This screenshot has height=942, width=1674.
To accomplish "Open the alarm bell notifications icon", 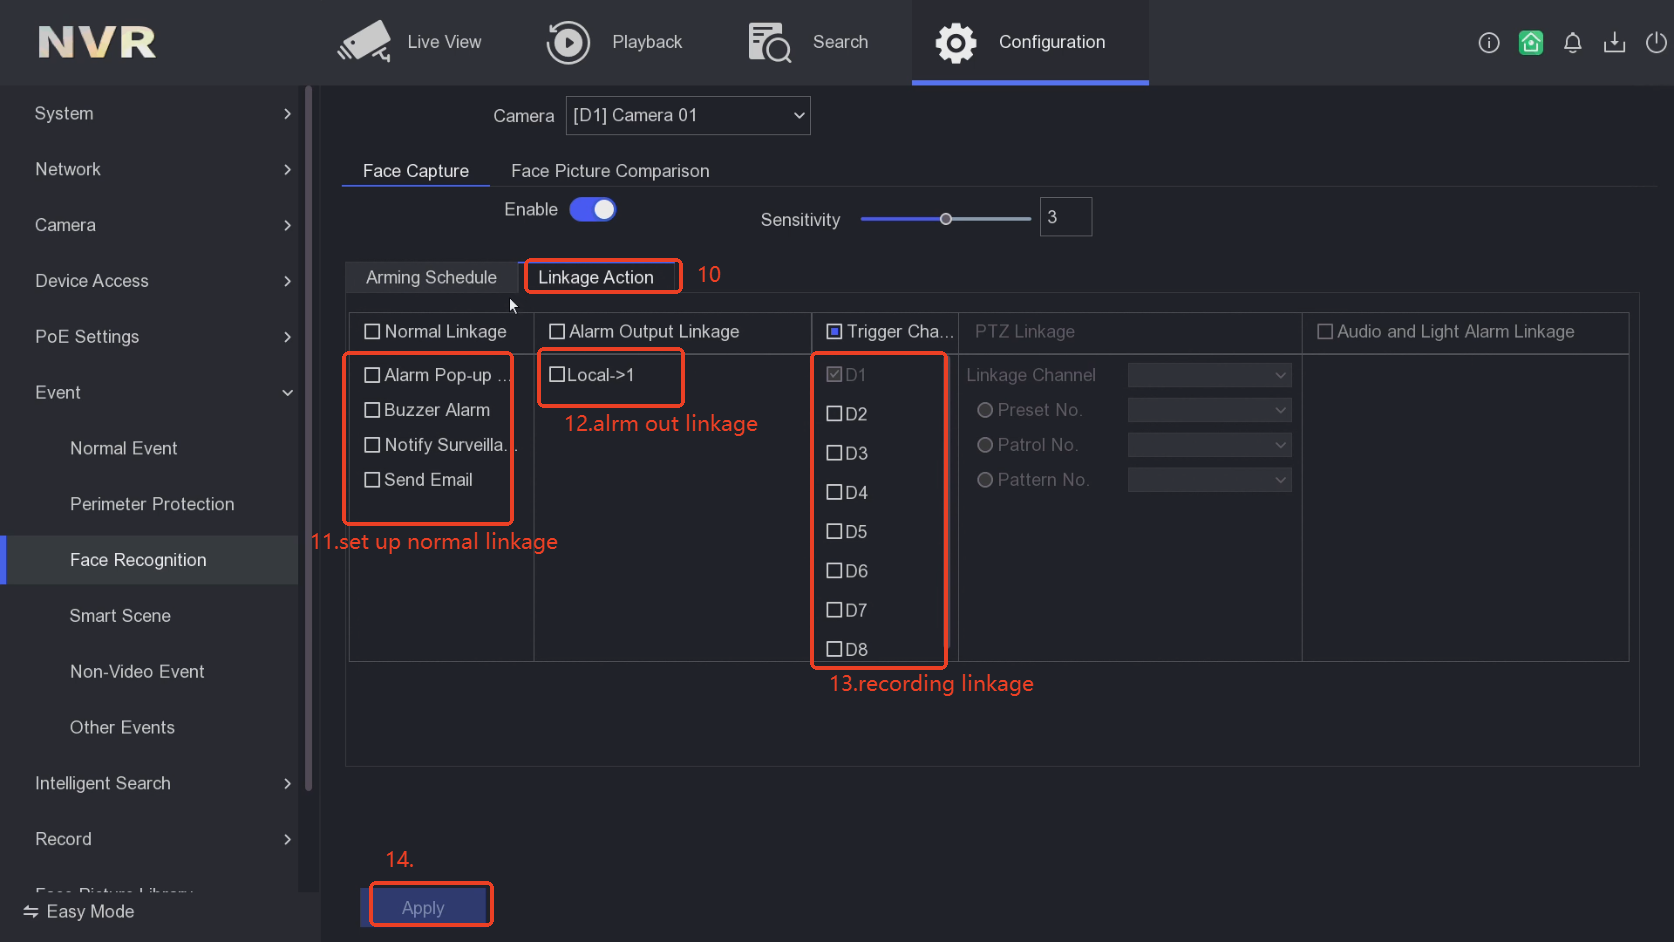I will pos(1573,42).
